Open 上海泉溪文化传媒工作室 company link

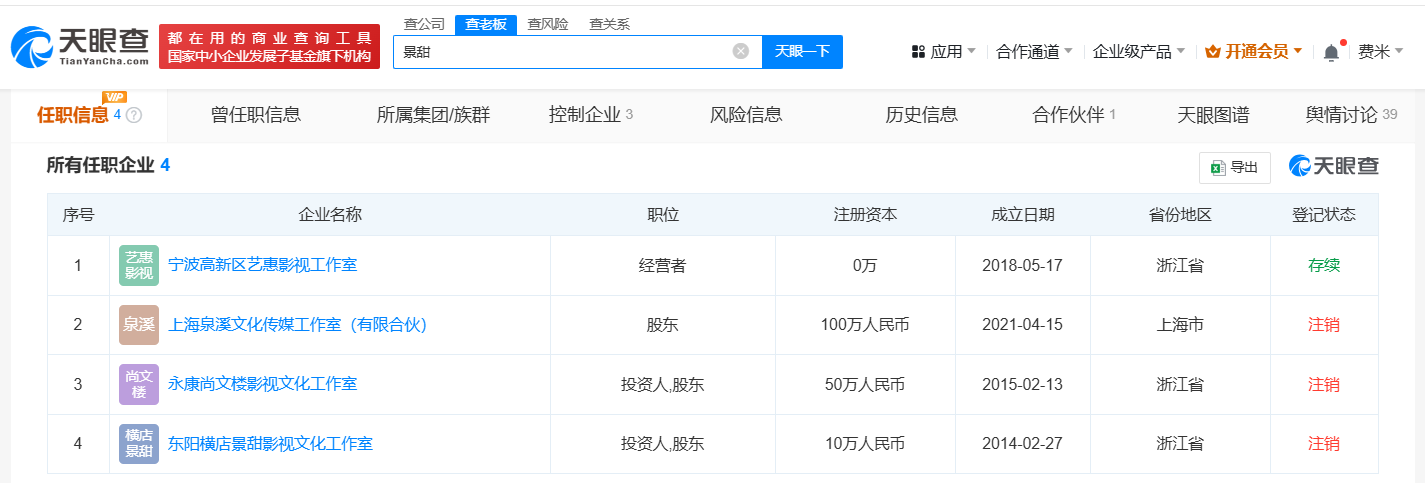coord(298,325)
